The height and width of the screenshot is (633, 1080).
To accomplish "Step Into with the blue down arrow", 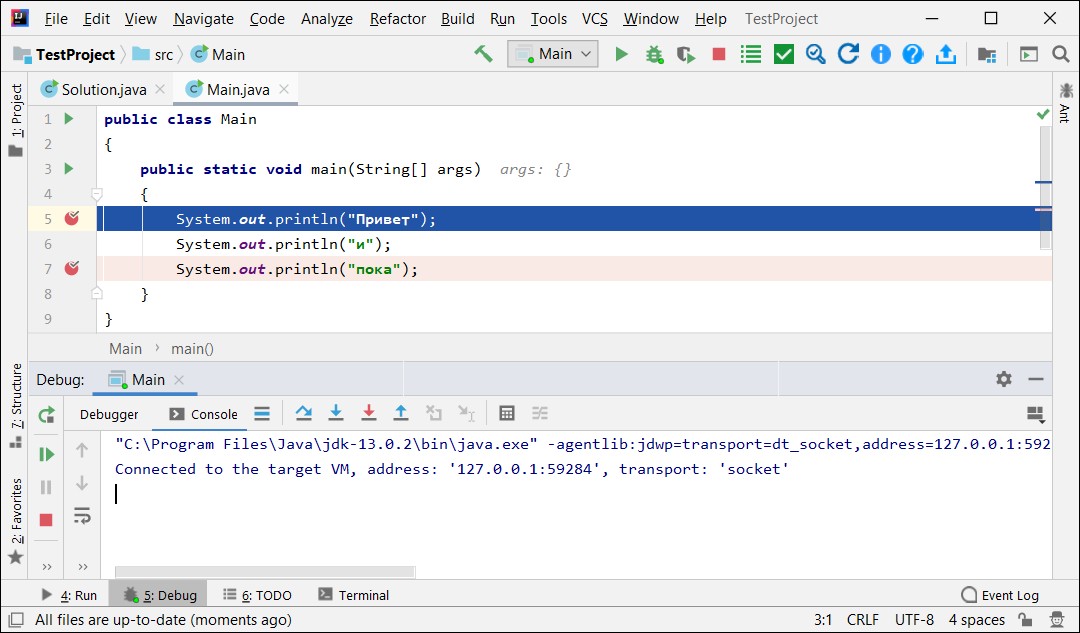I will 335,413.
